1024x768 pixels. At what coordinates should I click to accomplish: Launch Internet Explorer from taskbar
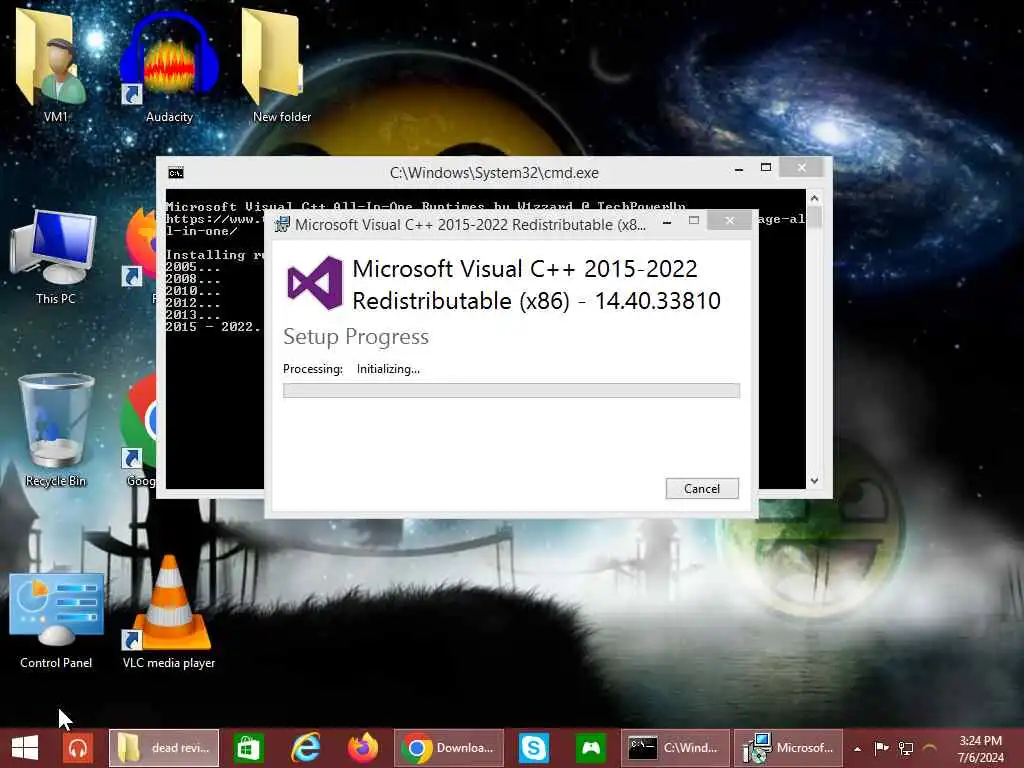pos(305,748)
